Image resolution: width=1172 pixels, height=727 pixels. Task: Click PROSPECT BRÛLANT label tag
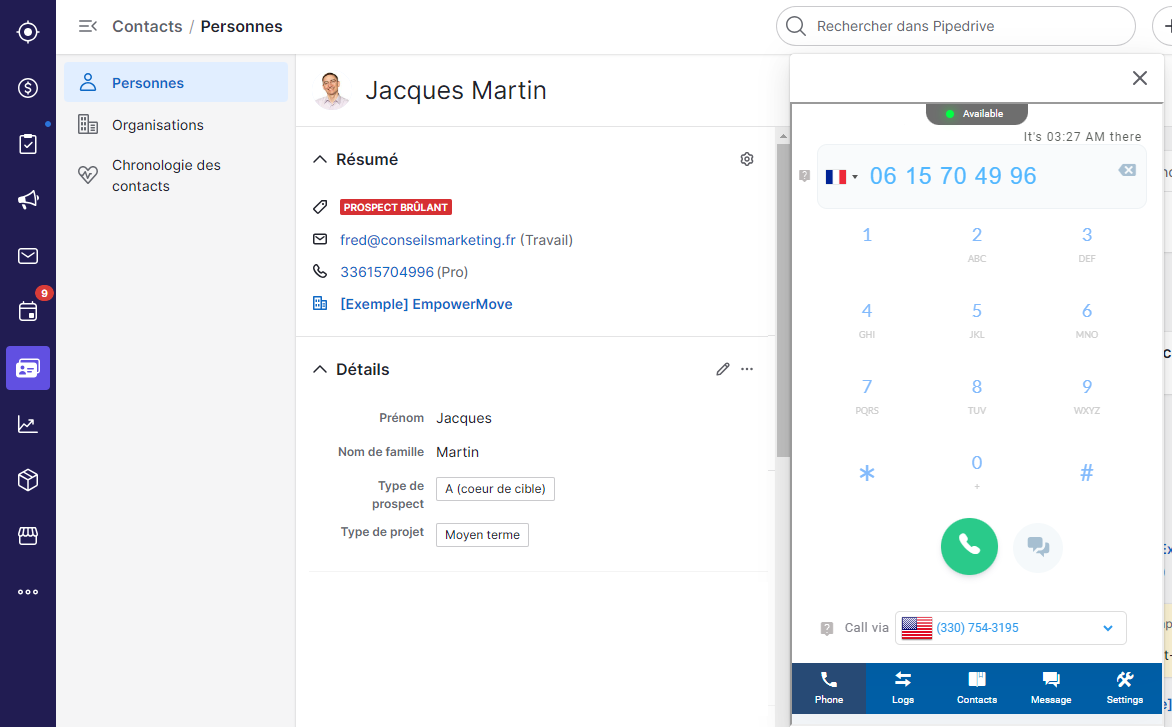click(395, 207)
